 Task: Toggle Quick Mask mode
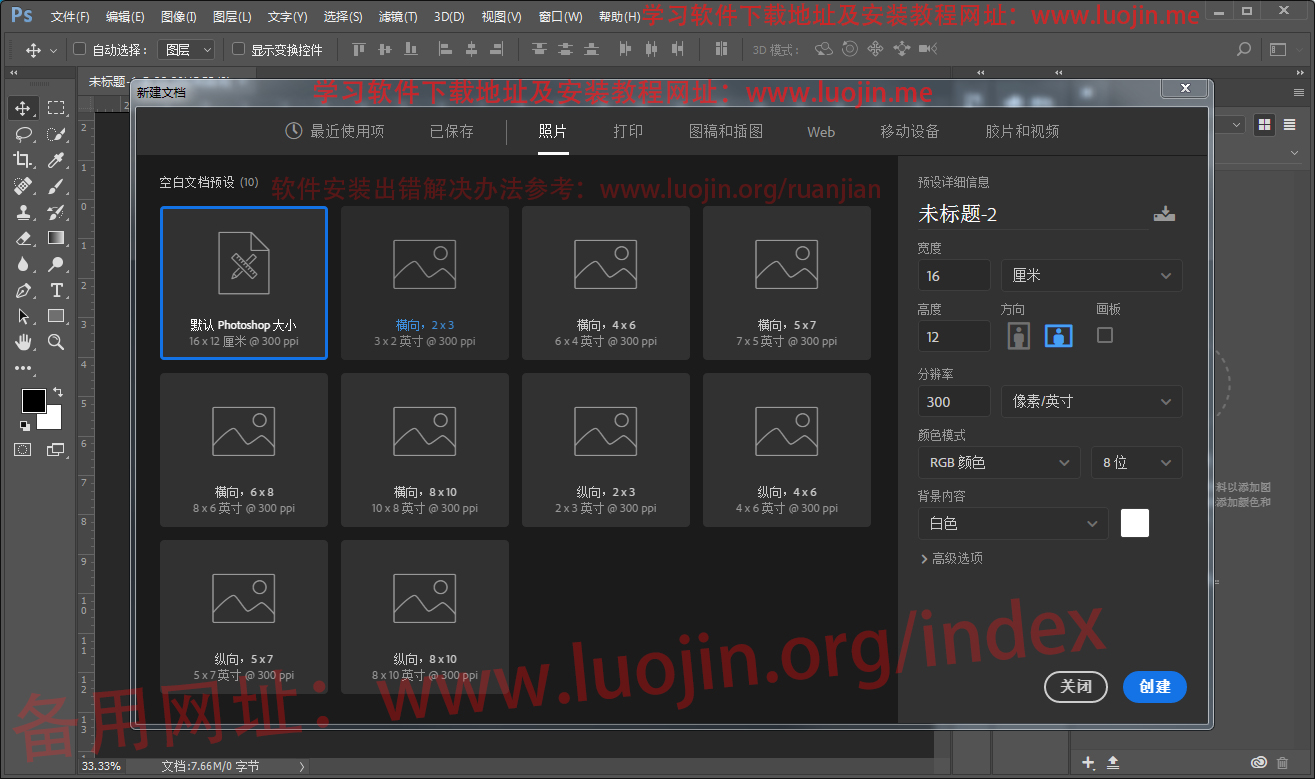pyautogui.click(x=23, y=450)
